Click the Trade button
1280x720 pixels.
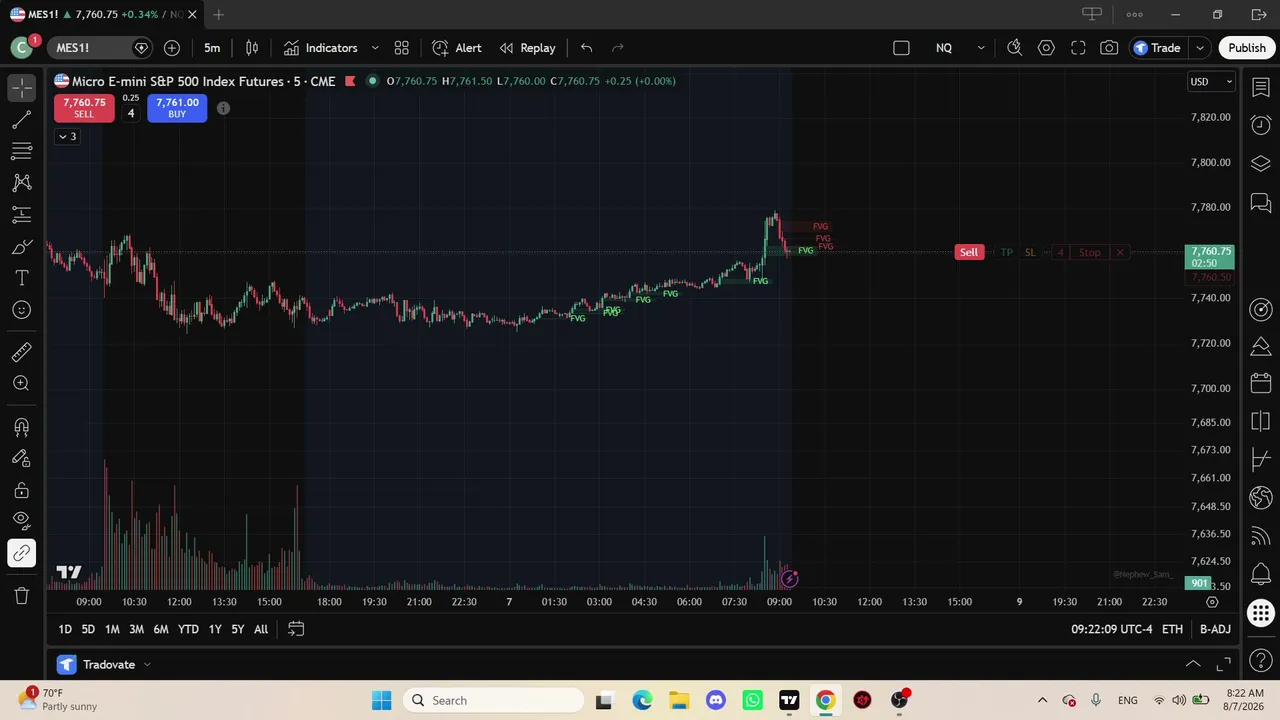pyautogui.click(x=1158, y=48)
